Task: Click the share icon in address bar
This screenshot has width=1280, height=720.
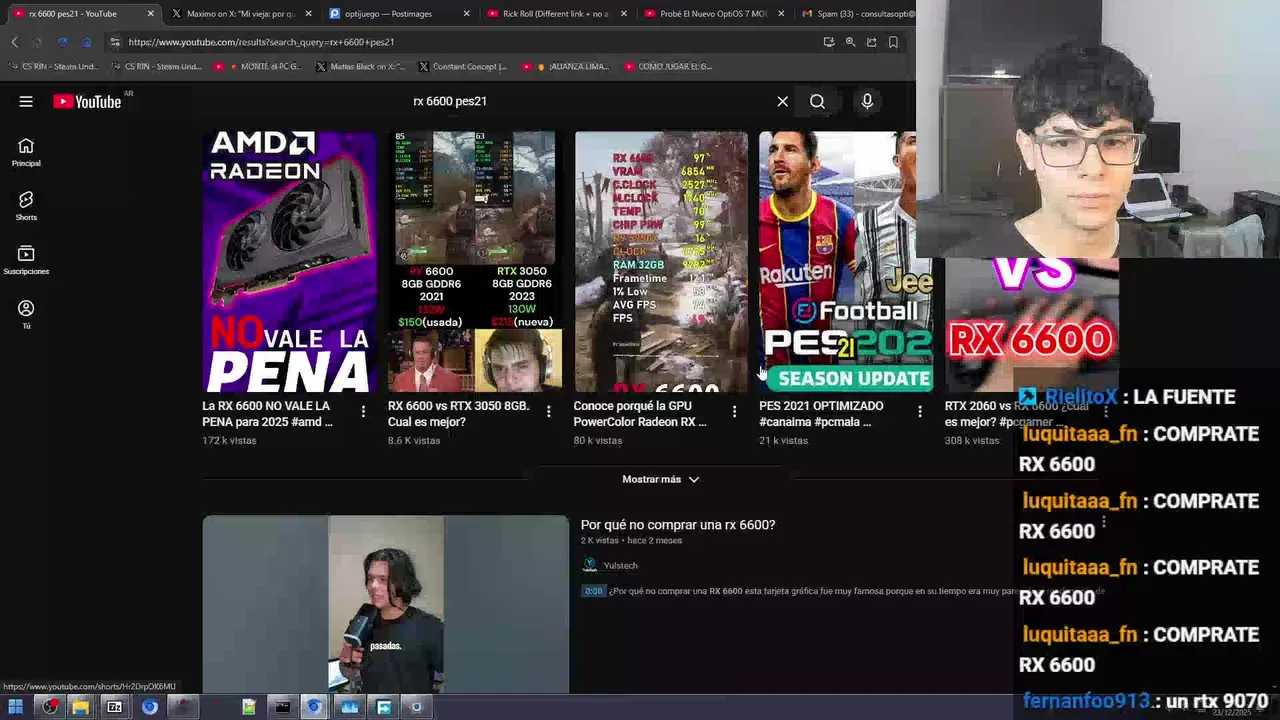Action: pos(872,42)
